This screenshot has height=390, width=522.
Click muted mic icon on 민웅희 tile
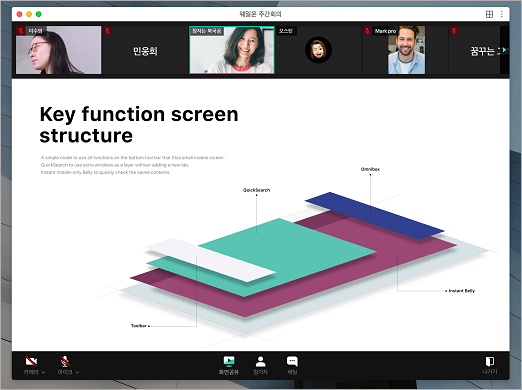click(108, 31)
